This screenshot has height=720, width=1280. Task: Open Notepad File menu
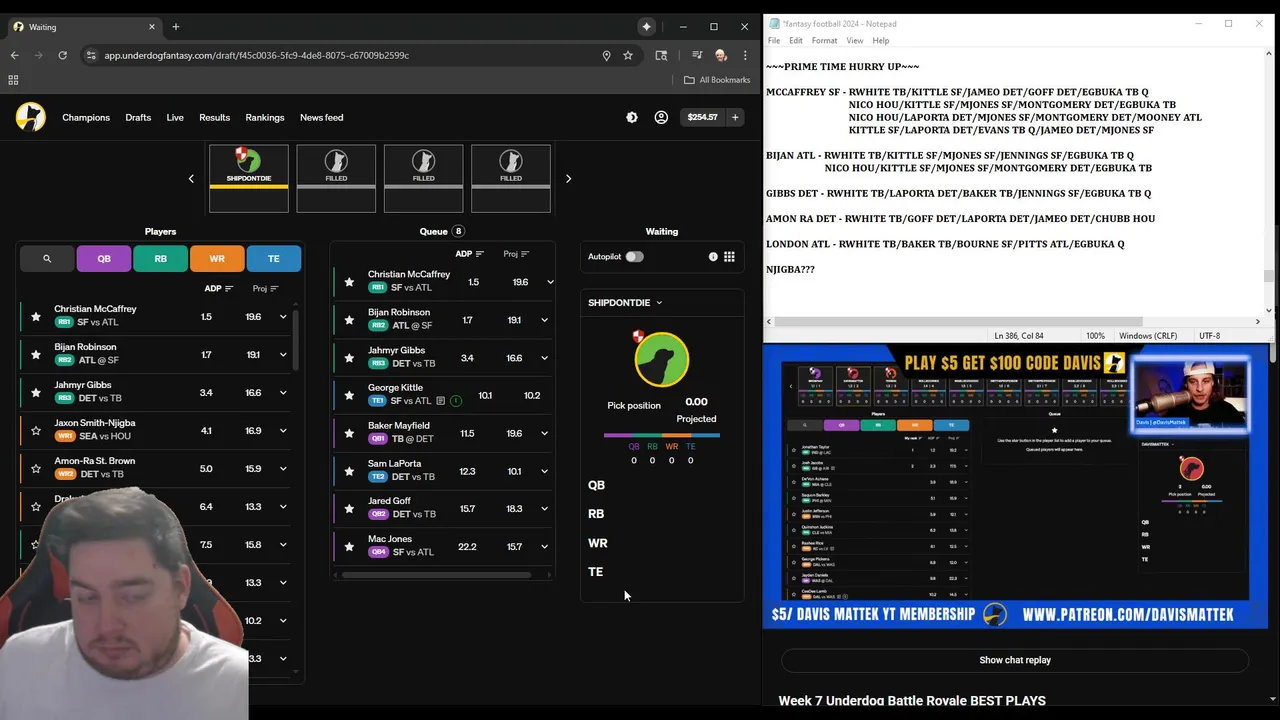pos(774,41)
